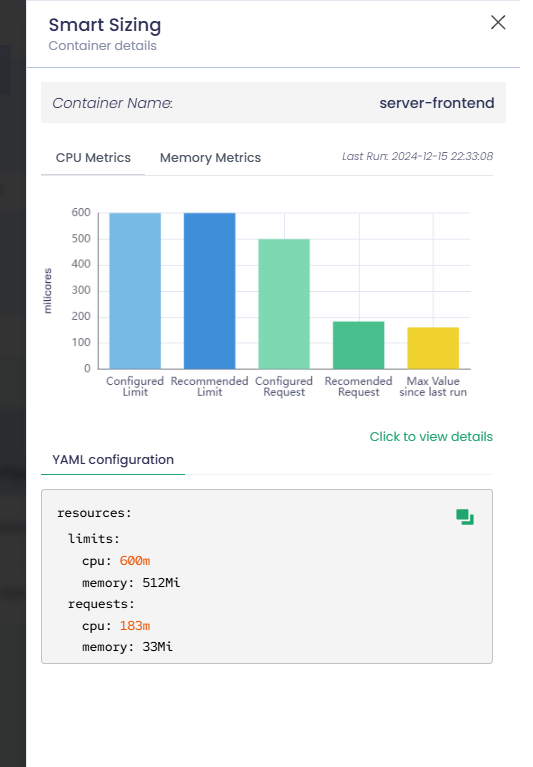This screenshot has height=767, width=533.
Task: Click the 512Mi memory limit line
Action: (x=131, y=583)
